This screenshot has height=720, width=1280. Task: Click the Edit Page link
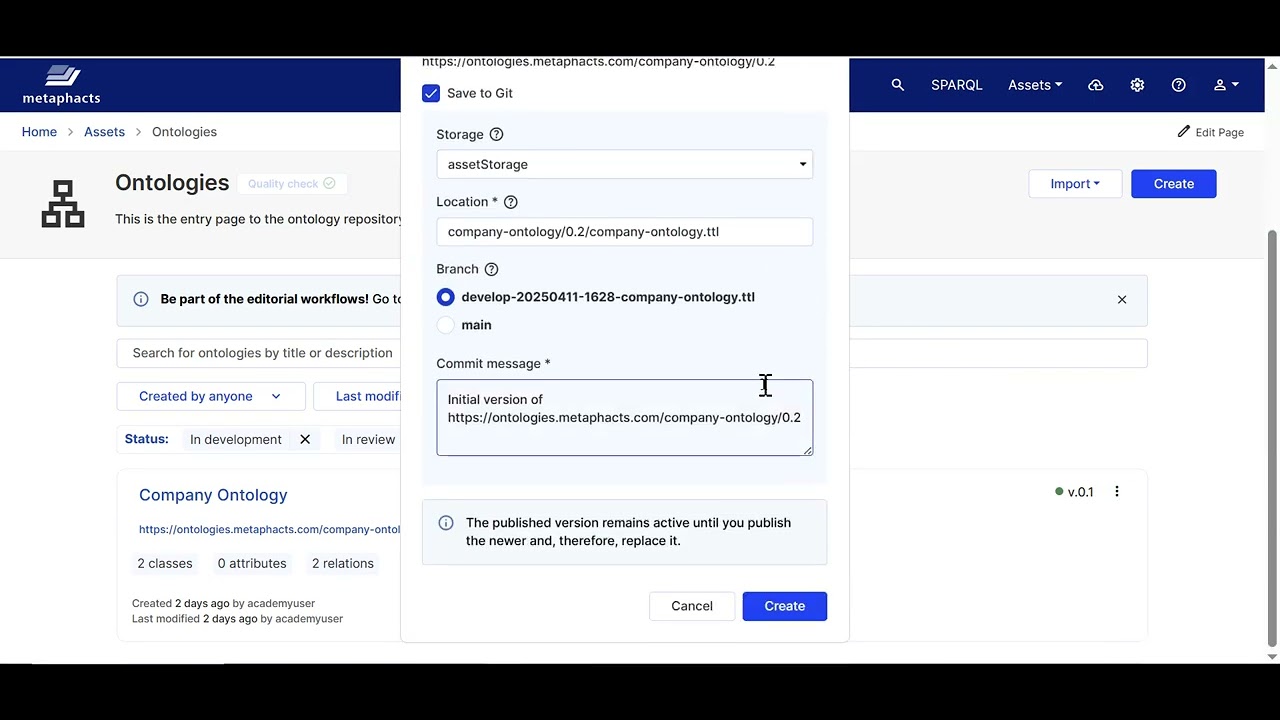(x=1211, y=132)
